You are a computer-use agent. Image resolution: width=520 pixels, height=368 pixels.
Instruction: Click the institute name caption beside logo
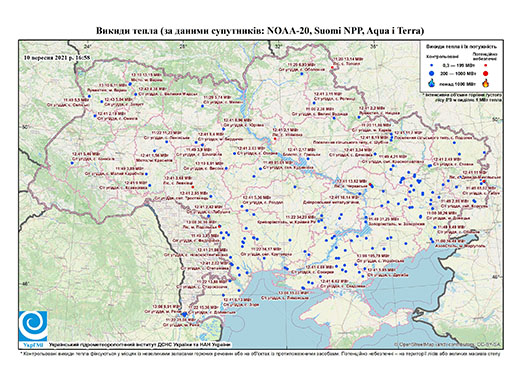(140, 345)
